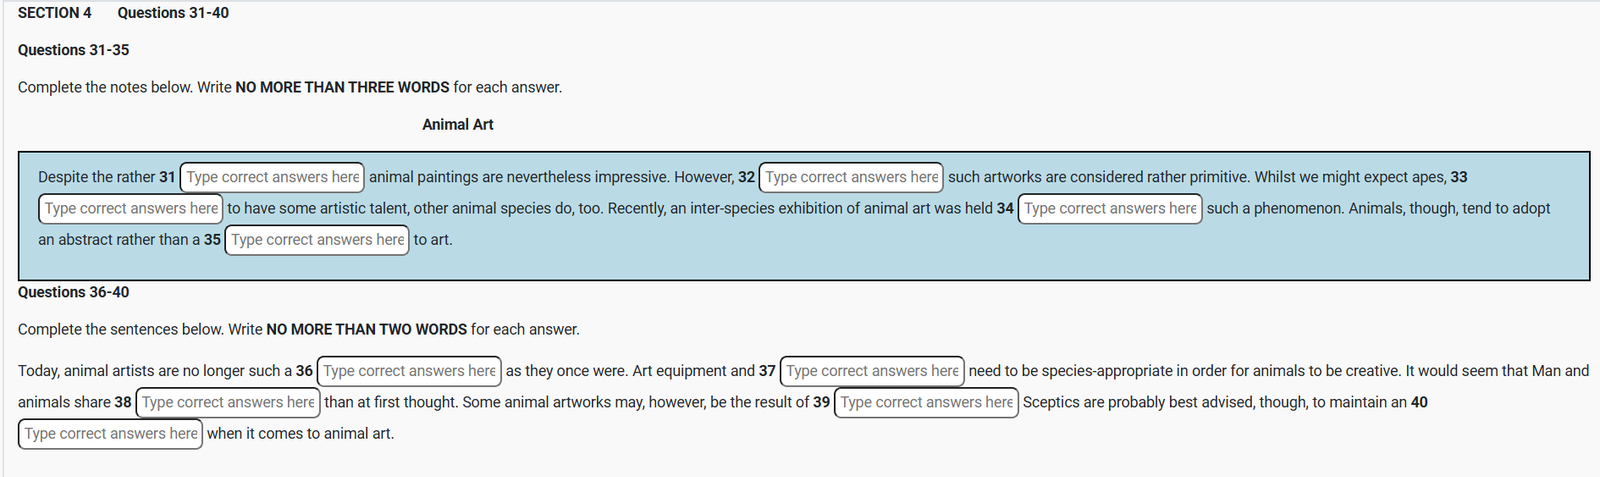
Task: Select the Questions 31-35 heading
Action: [x=73, y=50]
